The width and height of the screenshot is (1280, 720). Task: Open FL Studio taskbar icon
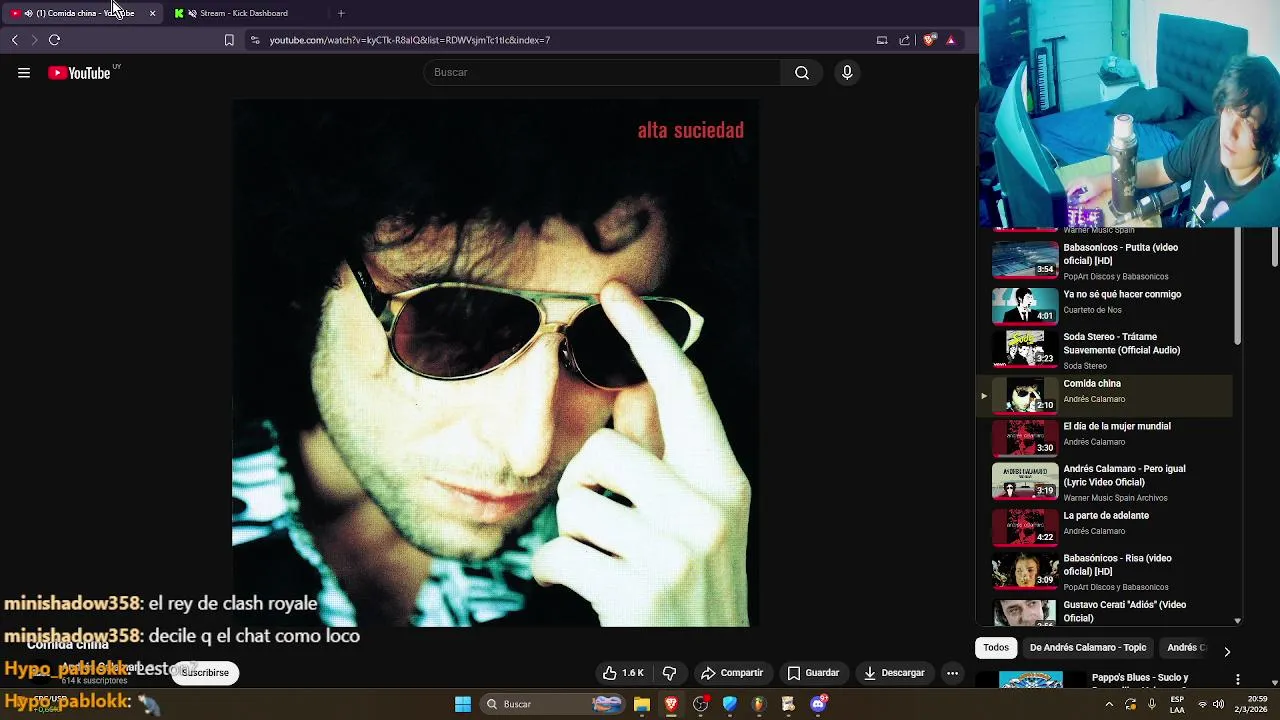(x=759, y=704)
